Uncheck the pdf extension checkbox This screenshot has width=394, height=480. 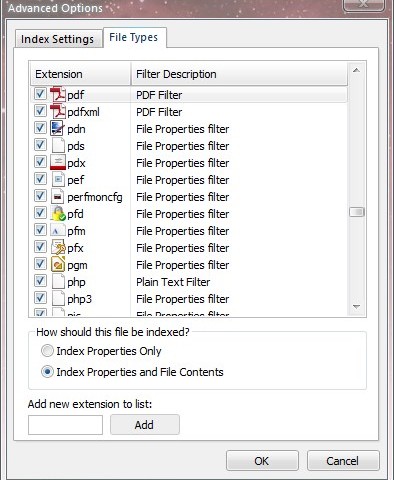point(40,94)
